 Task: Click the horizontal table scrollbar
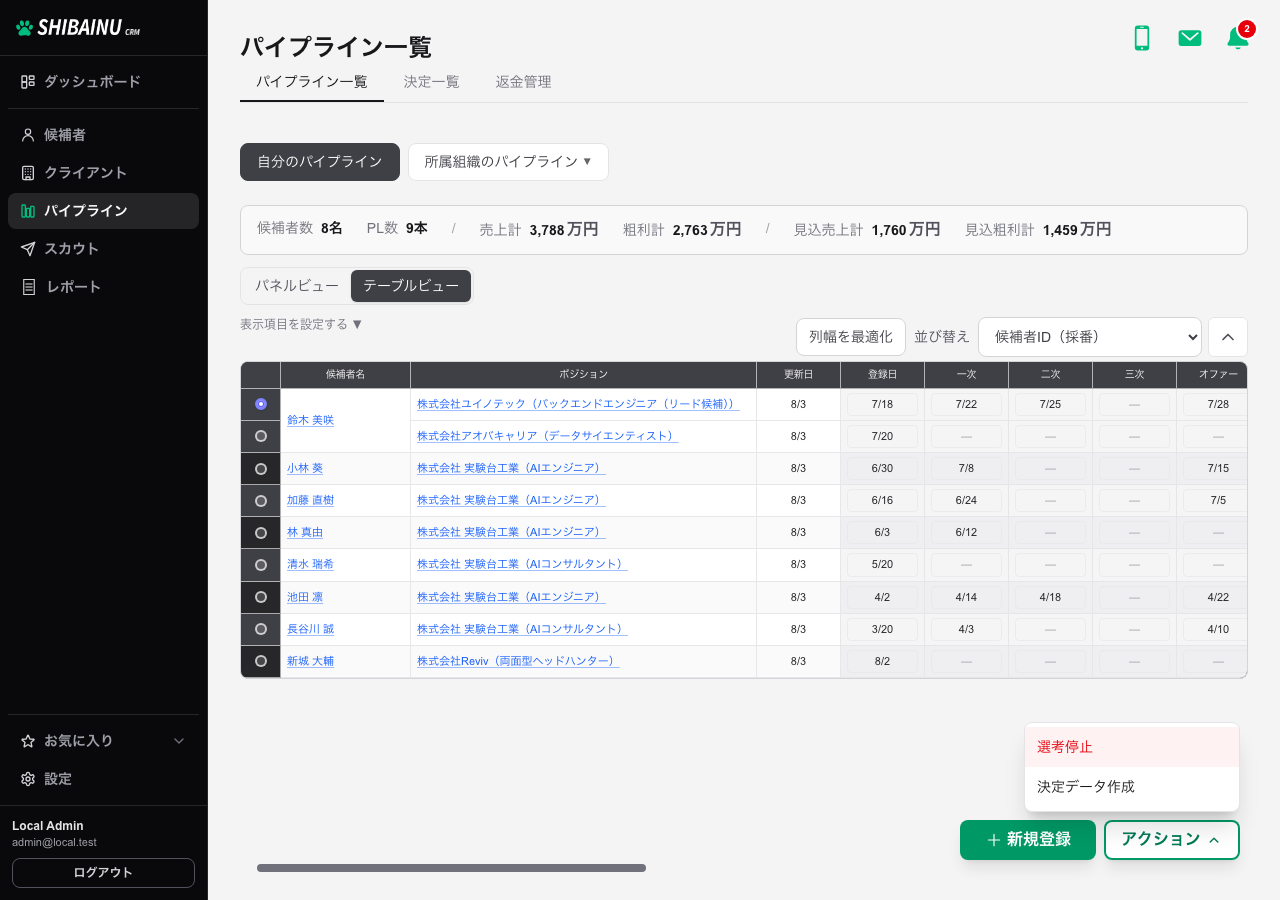tap(451, 868)
